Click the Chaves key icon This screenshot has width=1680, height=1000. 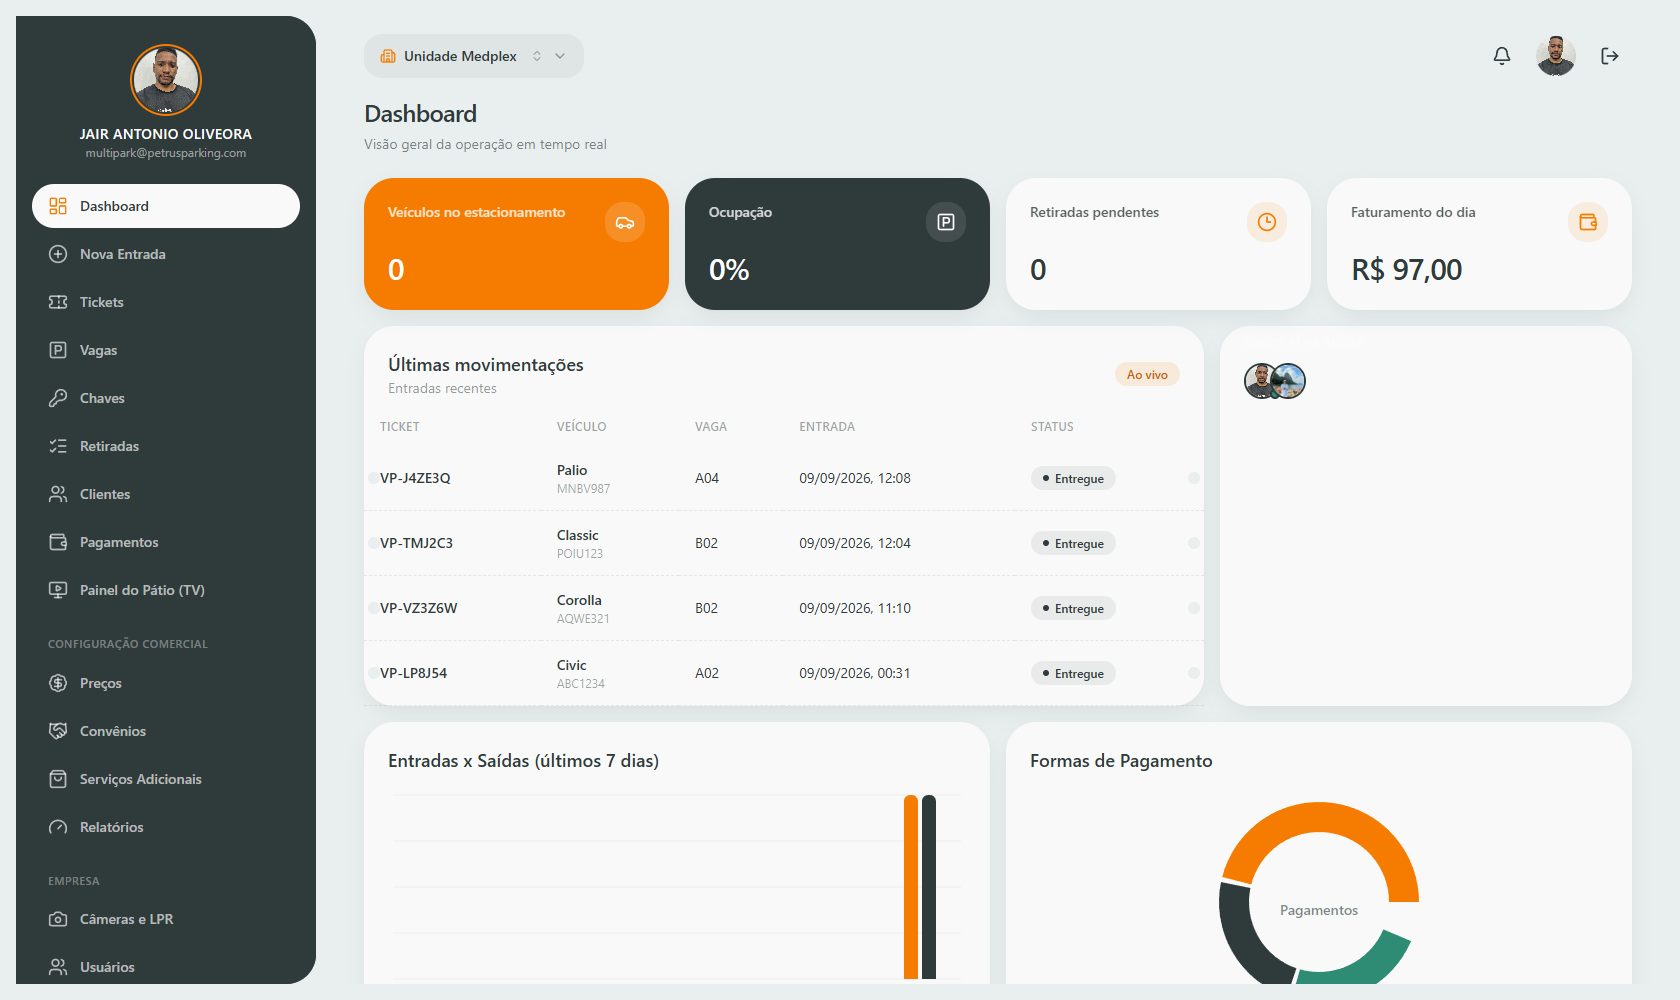click(58, 398)
